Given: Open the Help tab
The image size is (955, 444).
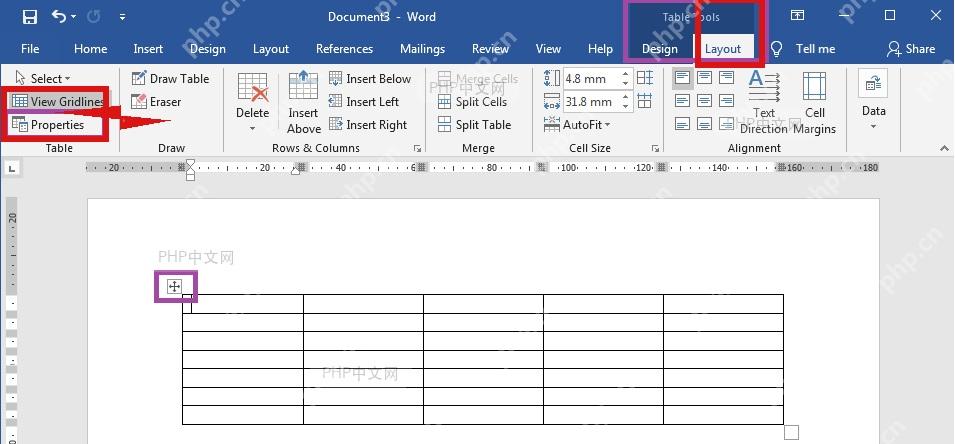Looking at the screenshot, I should pyautogui.click(x=600, y=49).
